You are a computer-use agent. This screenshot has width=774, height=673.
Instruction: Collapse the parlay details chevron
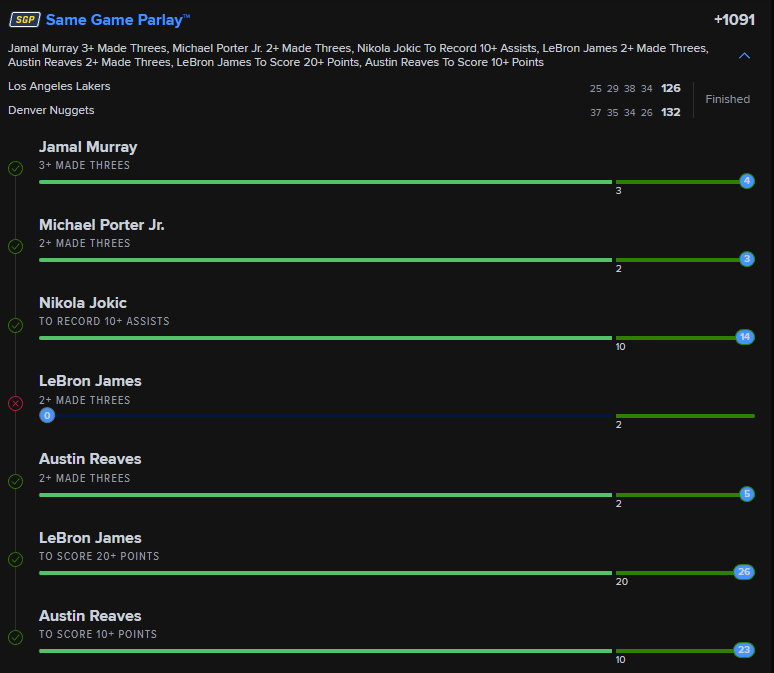[744, 56]
